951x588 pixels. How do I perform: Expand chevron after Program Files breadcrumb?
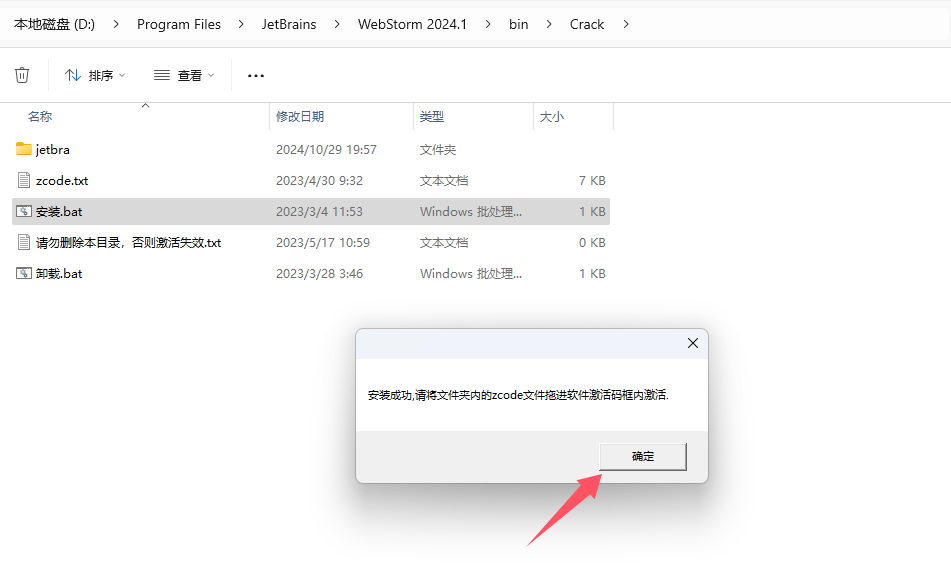(x=241, y=24)
